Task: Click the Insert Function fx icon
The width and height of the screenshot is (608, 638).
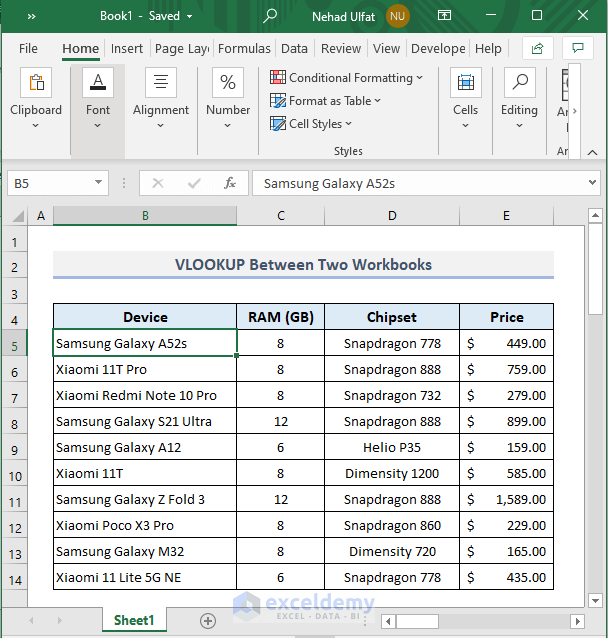Action: (230, 183)
